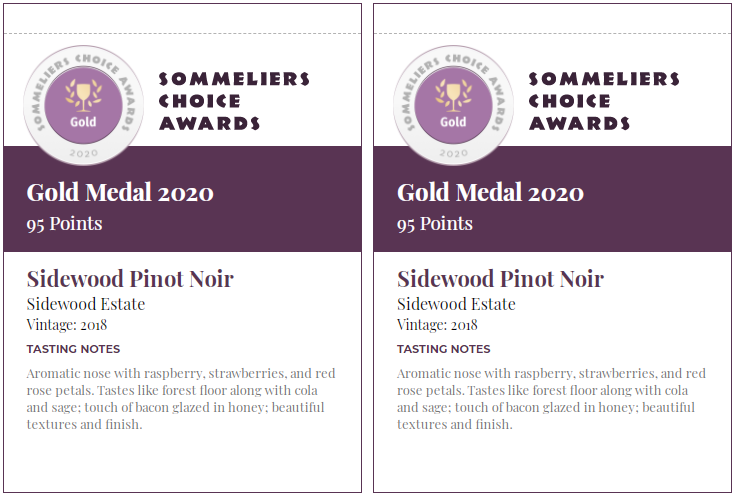Viewport: 735px width, 496px height.
Task: Click the Sommeliers Choice Awards logo text right
Action: (x=604, y=101)
